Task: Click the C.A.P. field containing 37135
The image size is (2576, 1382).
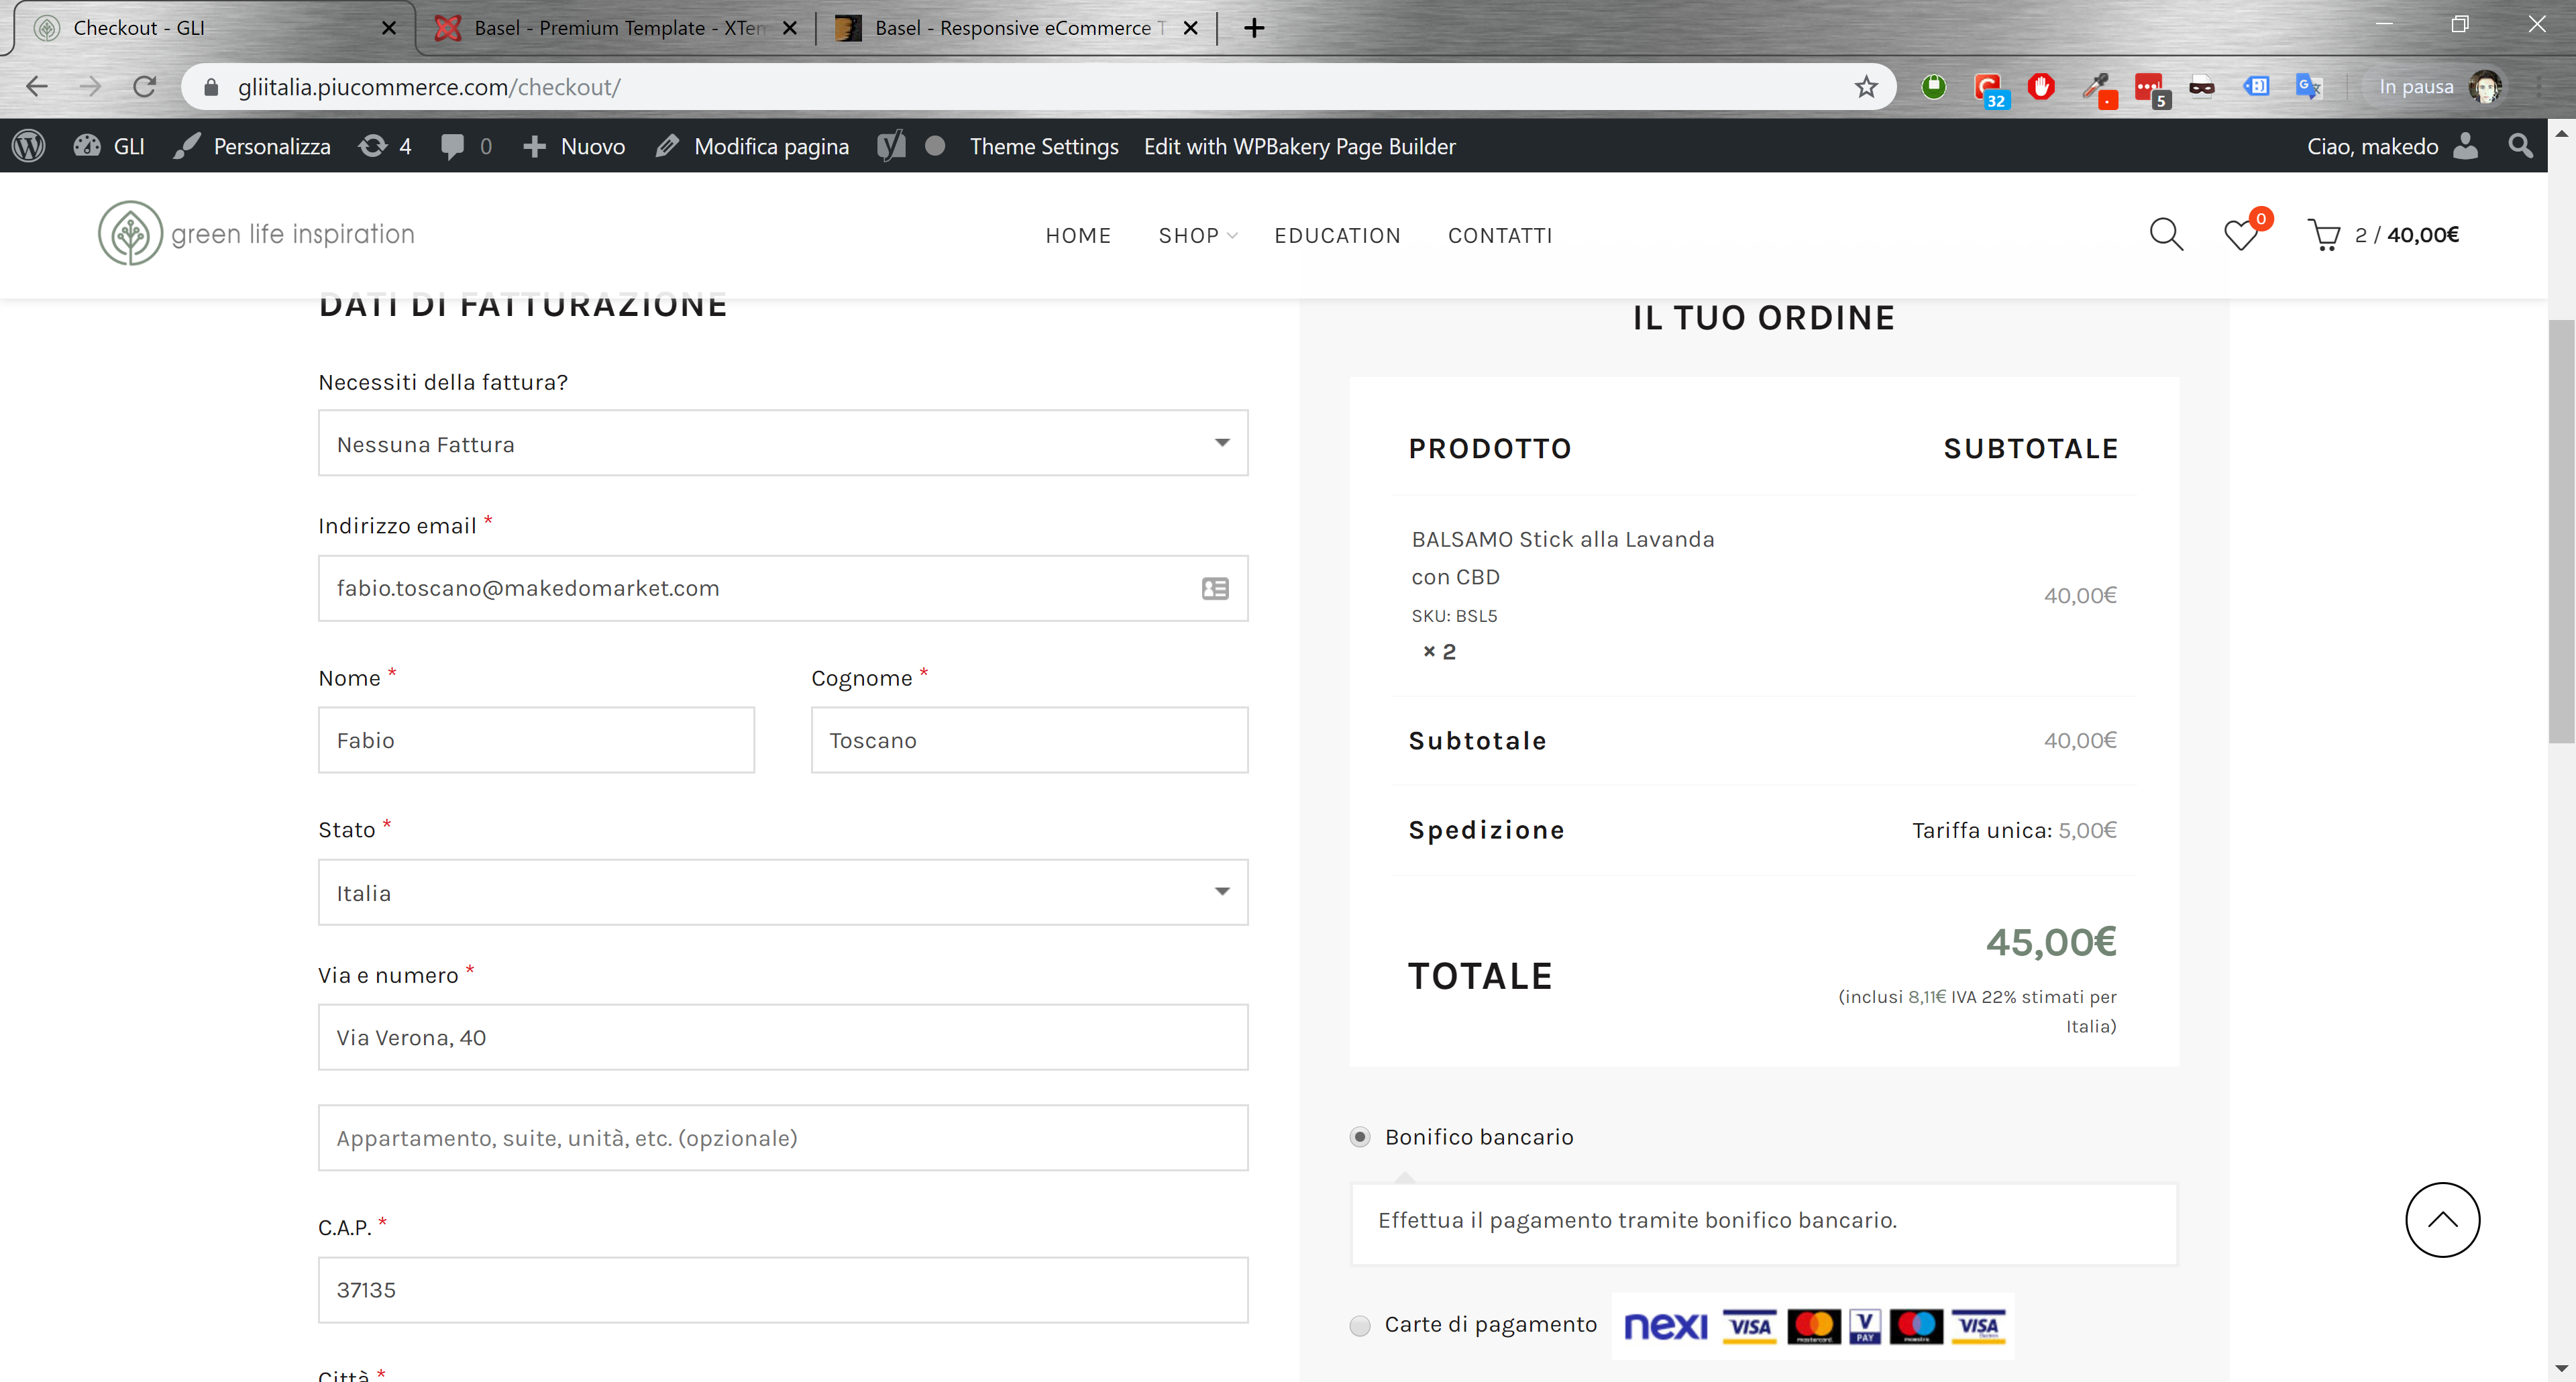Action: pos(783,1290)
